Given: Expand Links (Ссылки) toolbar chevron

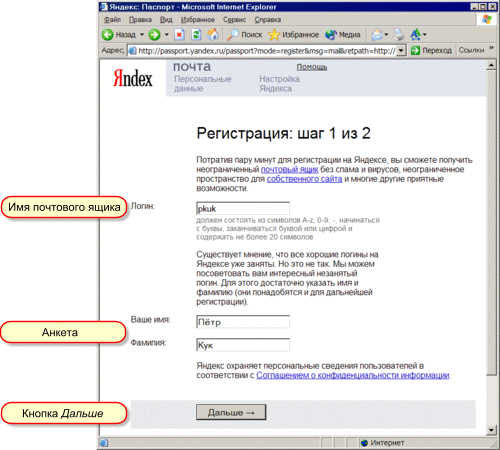Looking at the screenshot, I should click(491, 48).
